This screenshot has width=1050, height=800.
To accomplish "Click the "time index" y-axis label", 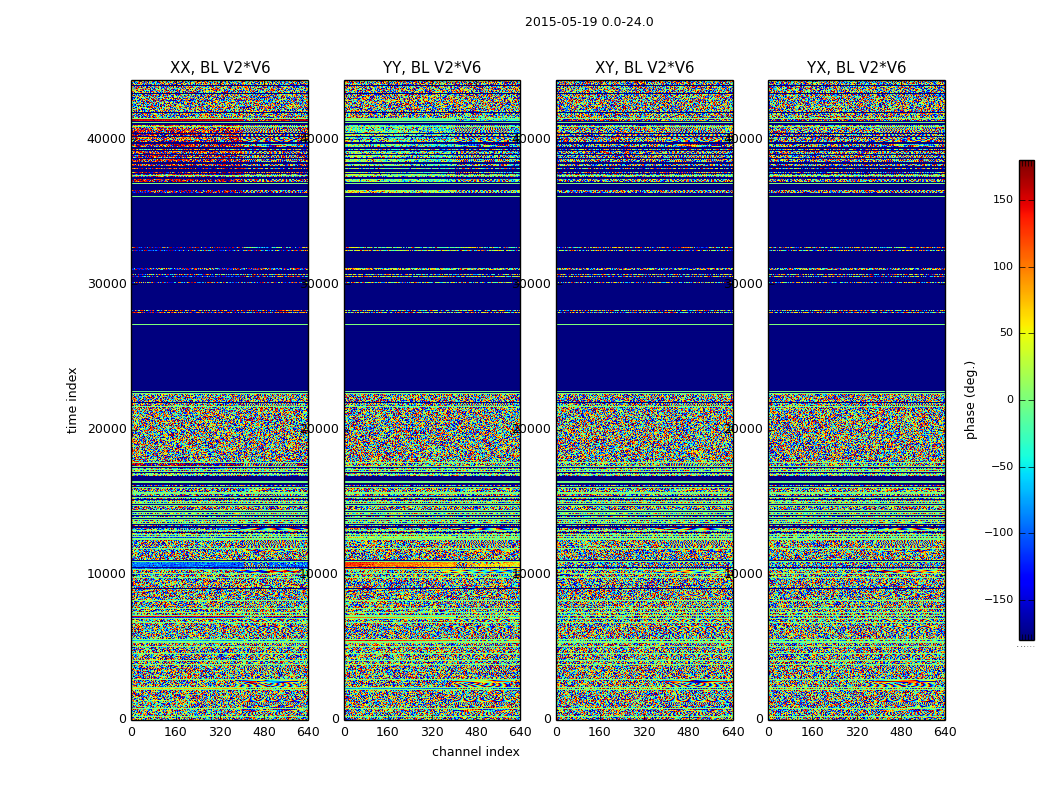I will [x=72, y=399].
